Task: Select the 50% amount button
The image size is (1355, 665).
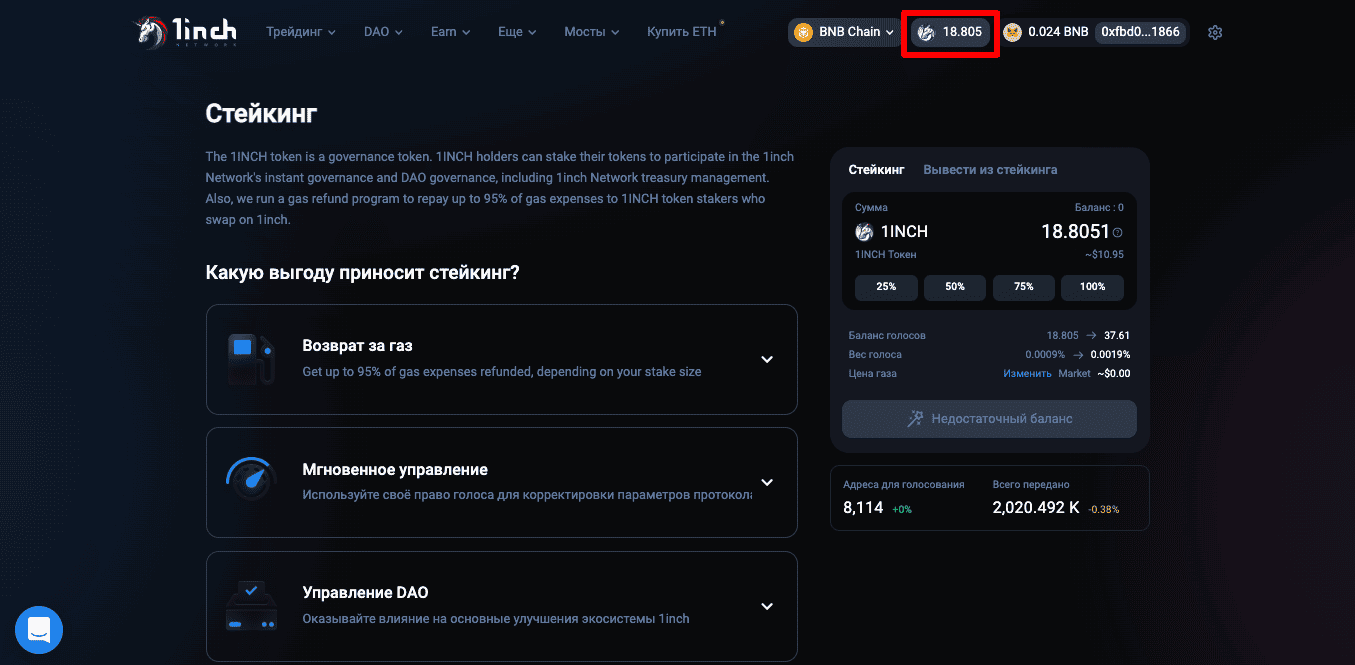Action: click(955, 287)
